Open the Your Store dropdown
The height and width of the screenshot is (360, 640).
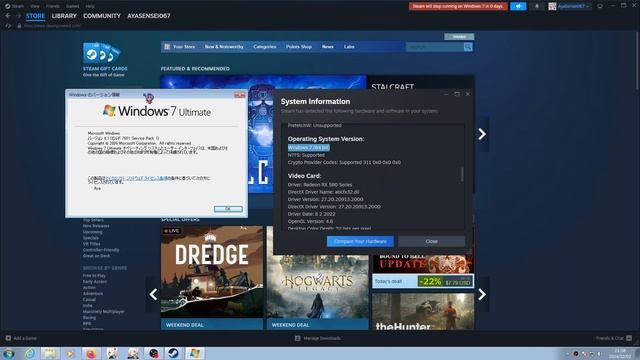(184, 47)
